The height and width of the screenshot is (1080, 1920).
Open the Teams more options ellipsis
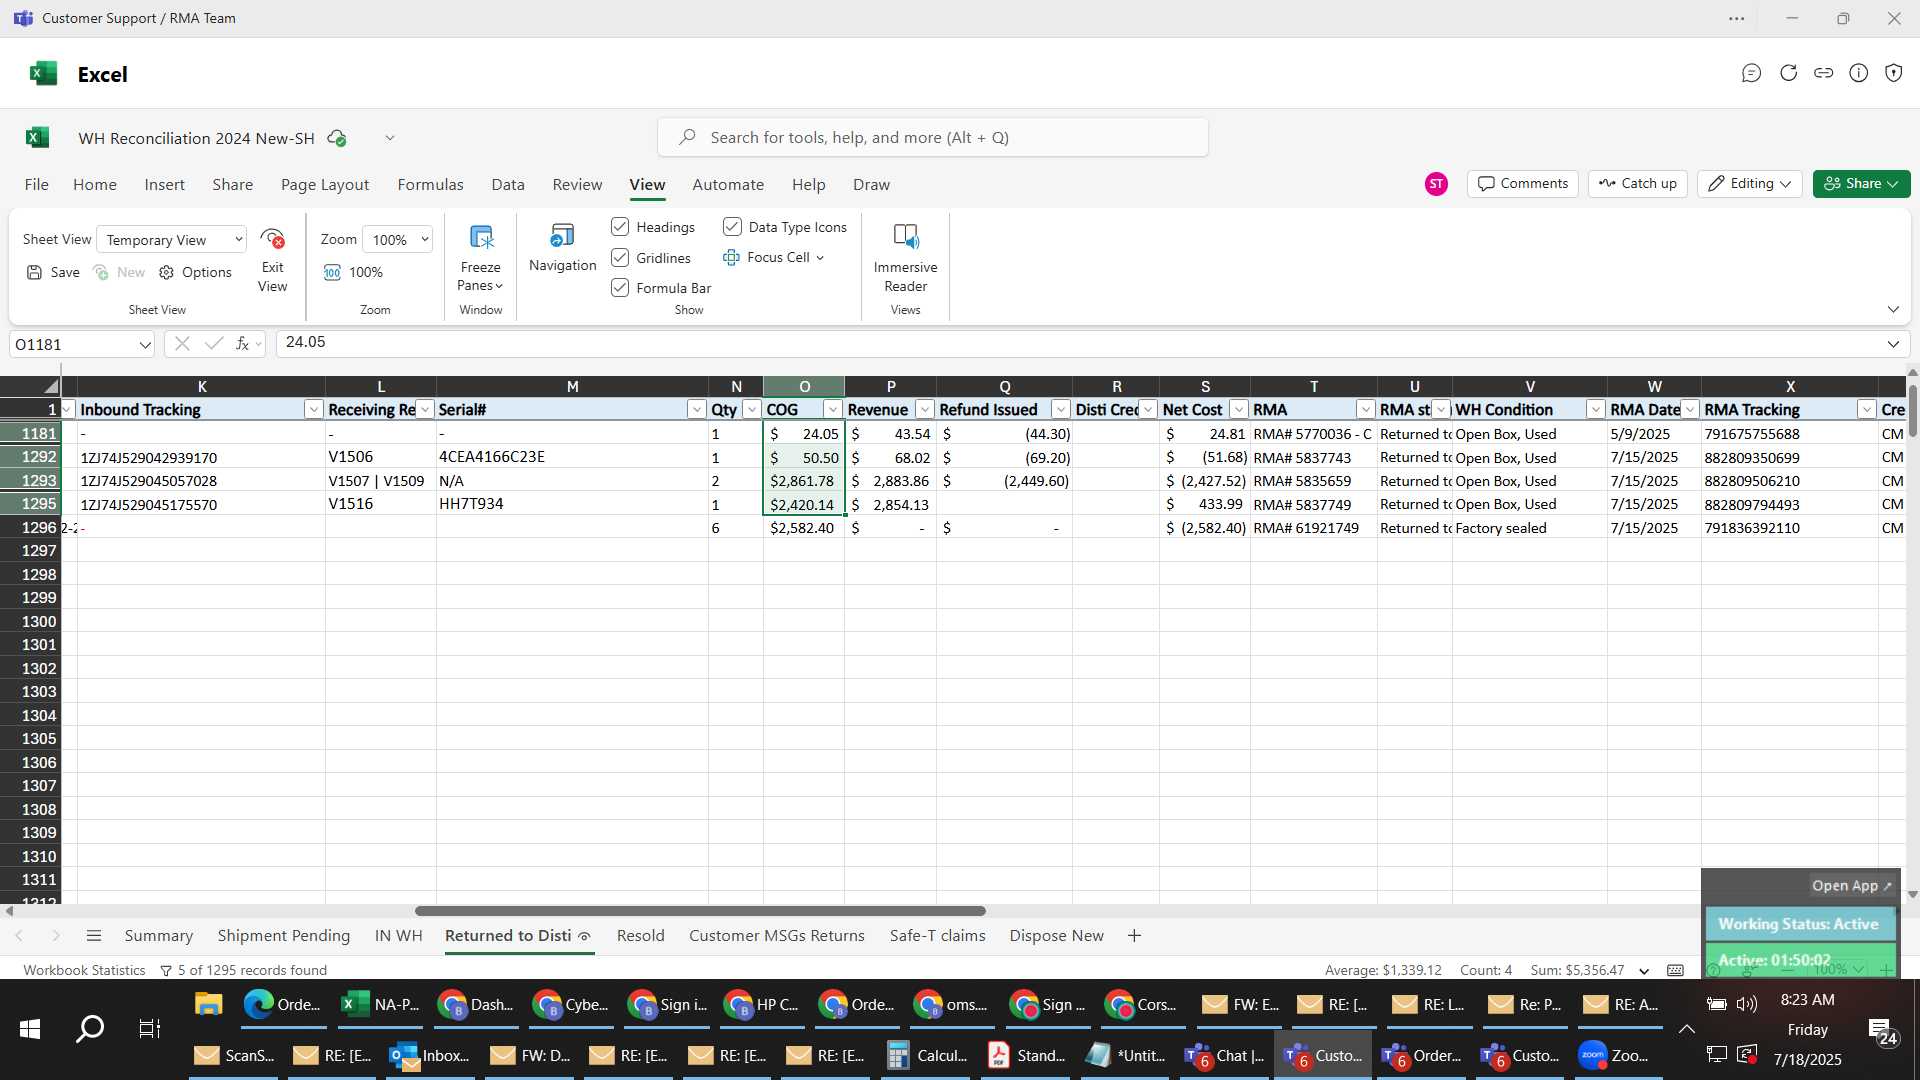[x=1737, y=19]
